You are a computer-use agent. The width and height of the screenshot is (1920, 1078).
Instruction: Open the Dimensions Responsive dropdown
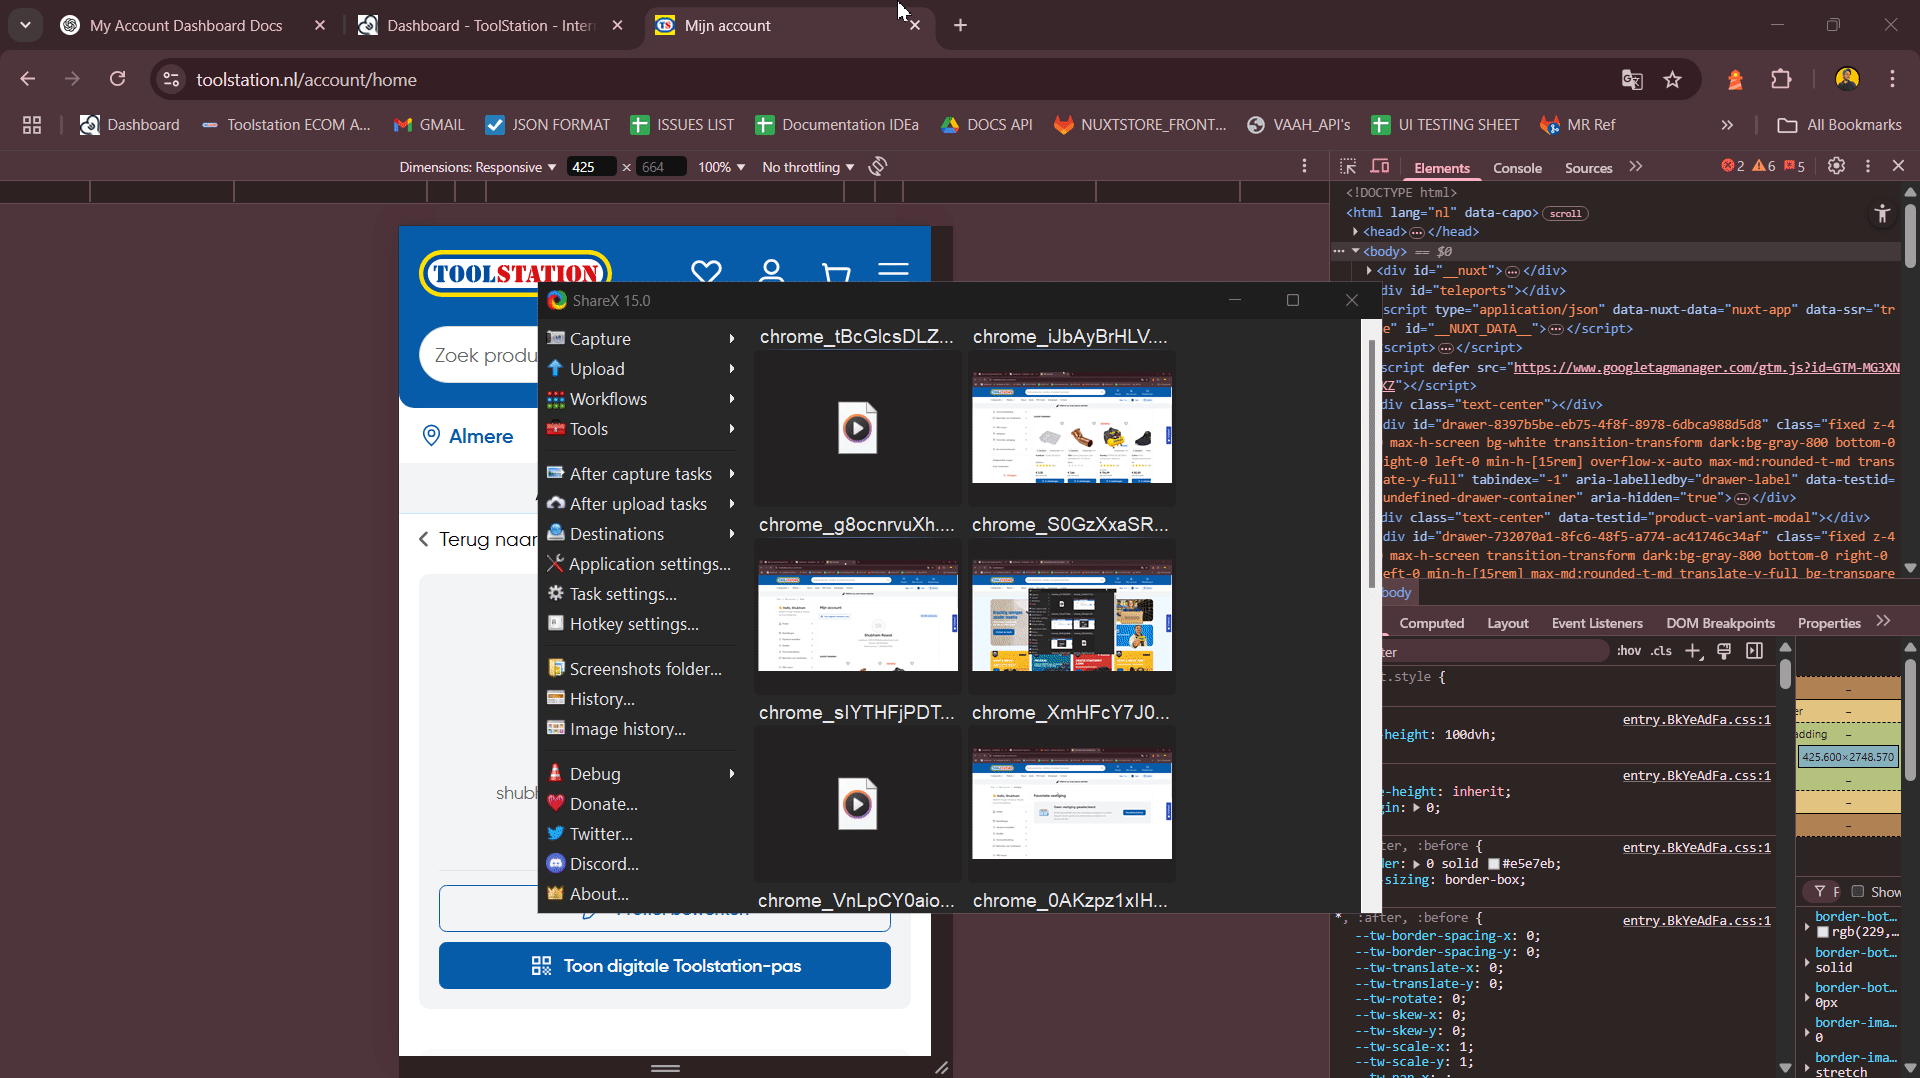coord(477,167)
